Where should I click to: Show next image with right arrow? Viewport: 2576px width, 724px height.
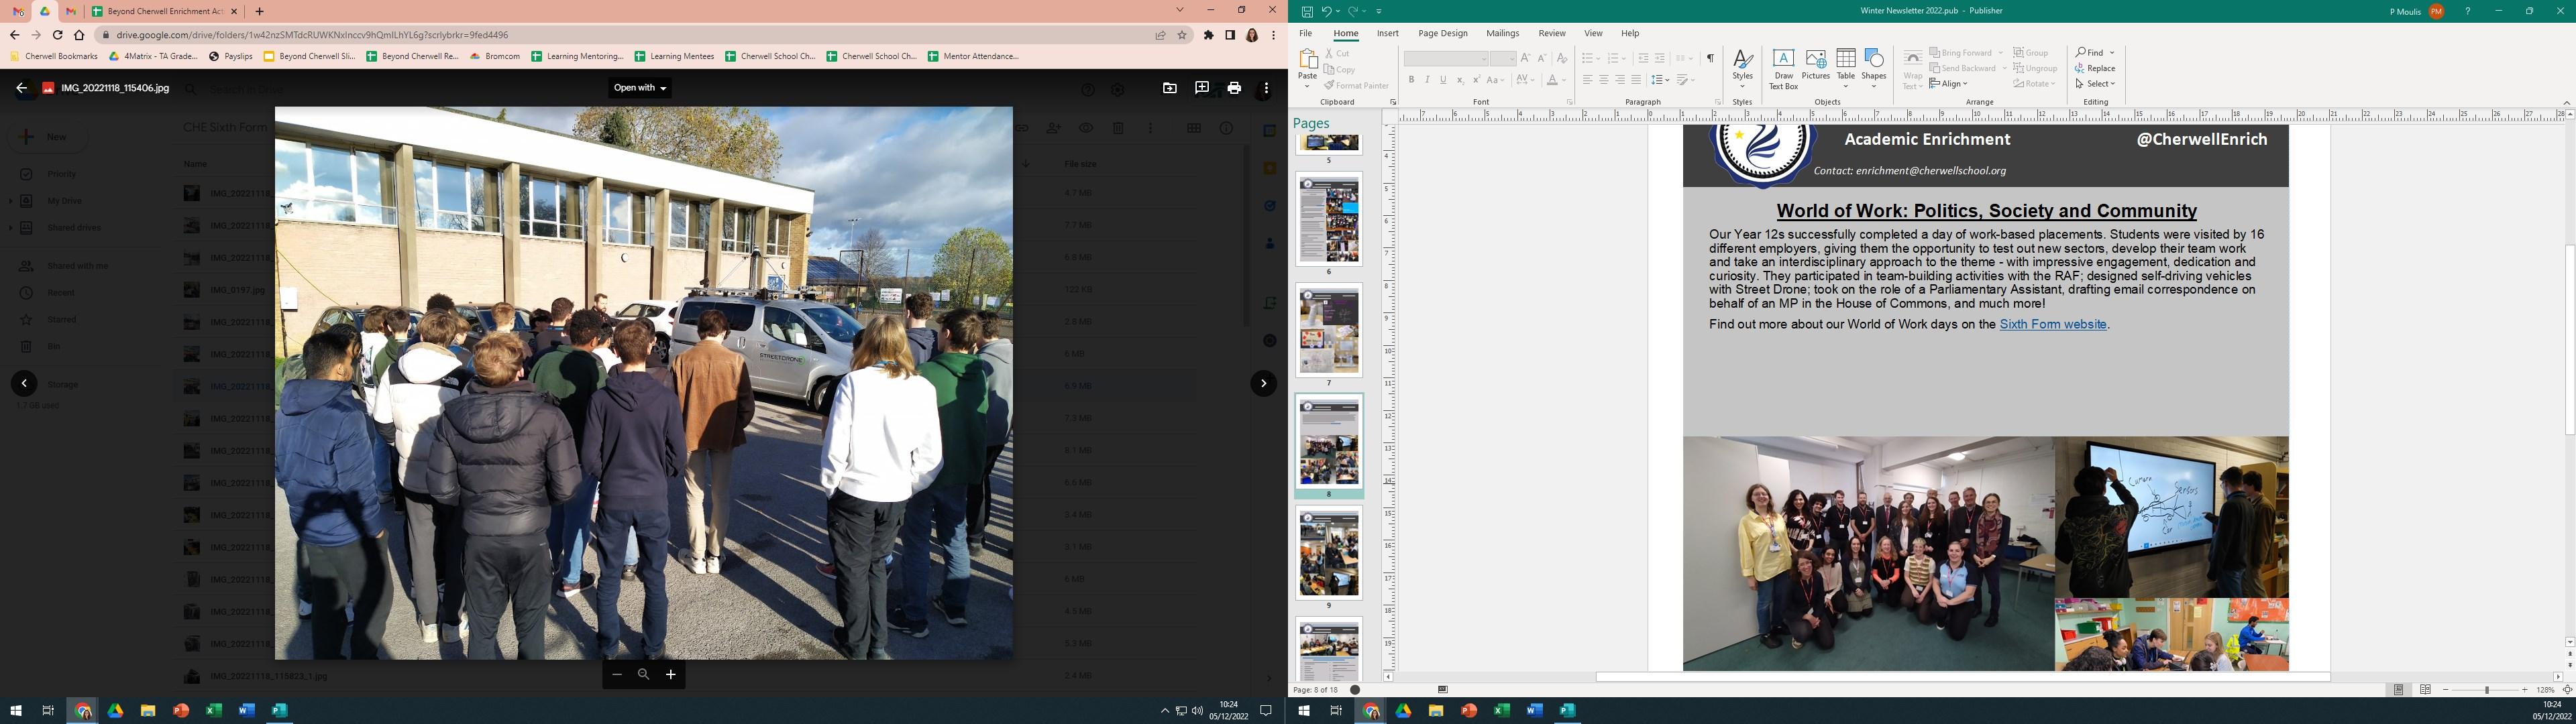point(1264,383)
